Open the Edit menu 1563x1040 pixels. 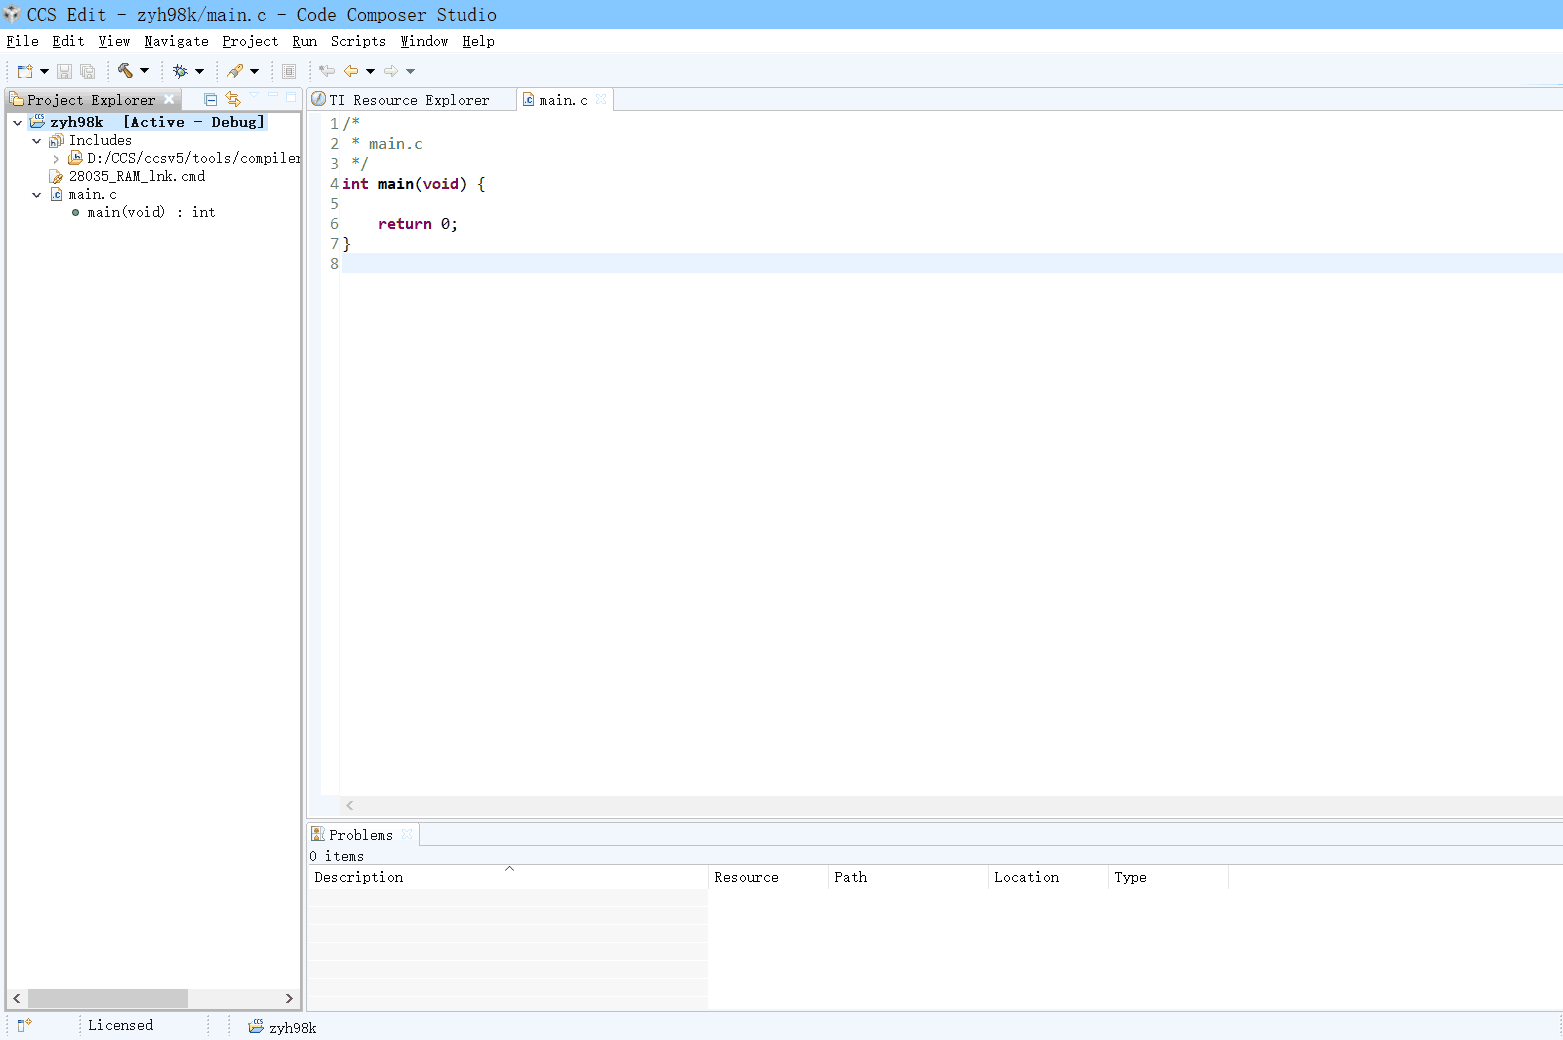click(68, 41)
